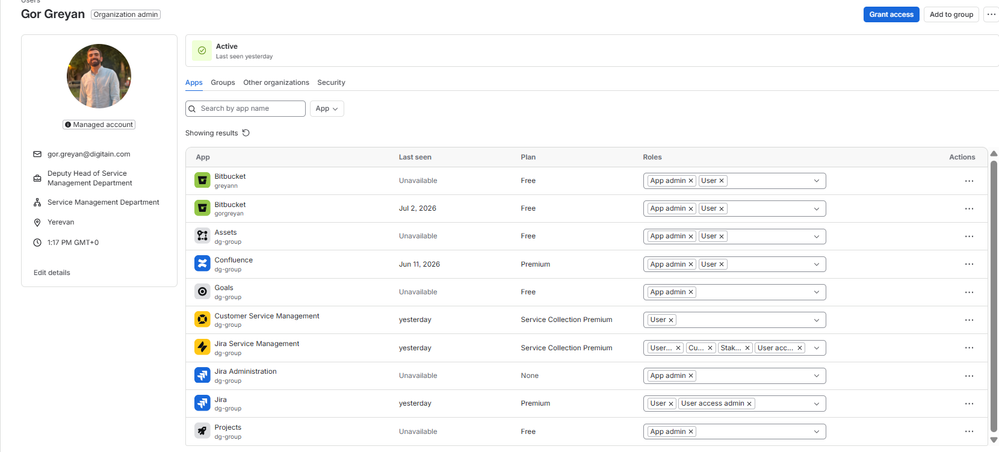Click the Organization admin badge
999x452 pixels.
126,14
